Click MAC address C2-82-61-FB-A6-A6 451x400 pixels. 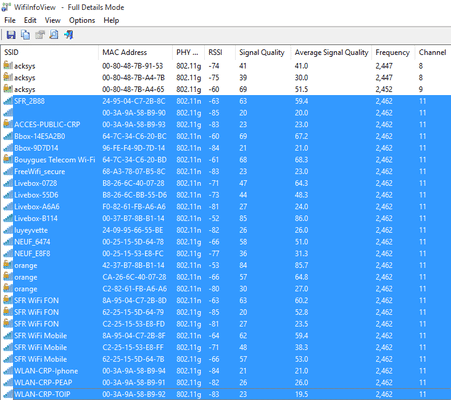(134, 289)
